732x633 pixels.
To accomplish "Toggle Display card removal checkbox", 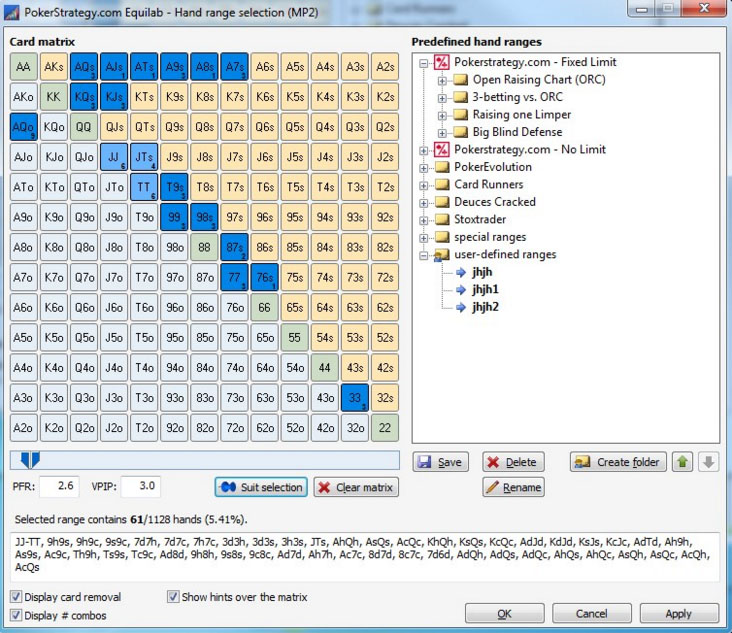I will [16, 597].
